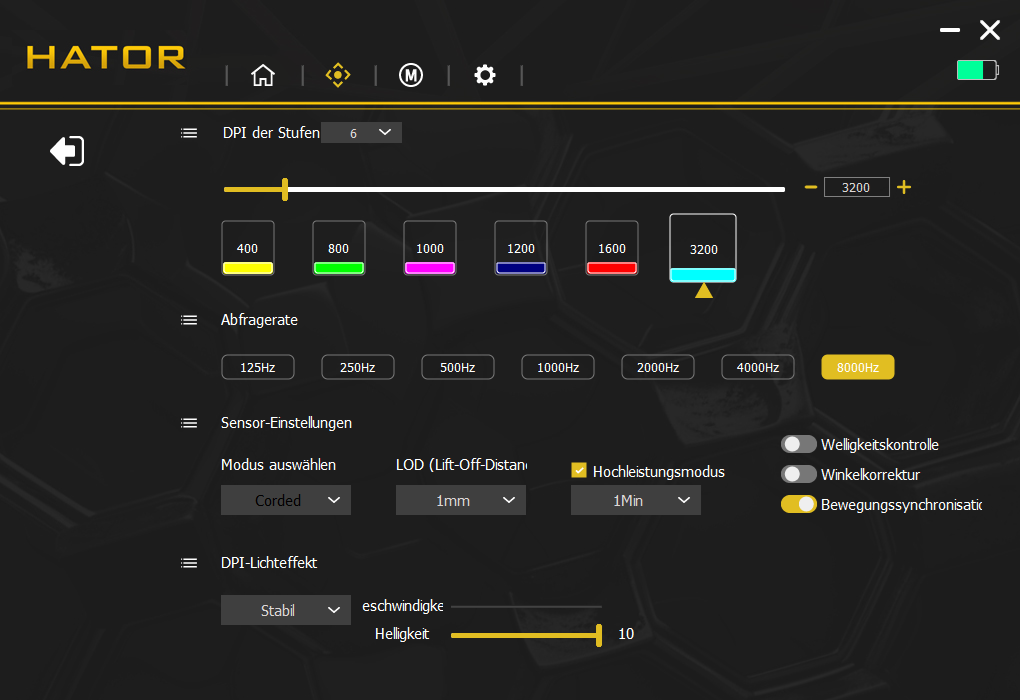Image resolution: width=1020 pixels, height=700 pixels.
Task: Open the Modus auswählen Corded dropdown
Action: point(286,500)
